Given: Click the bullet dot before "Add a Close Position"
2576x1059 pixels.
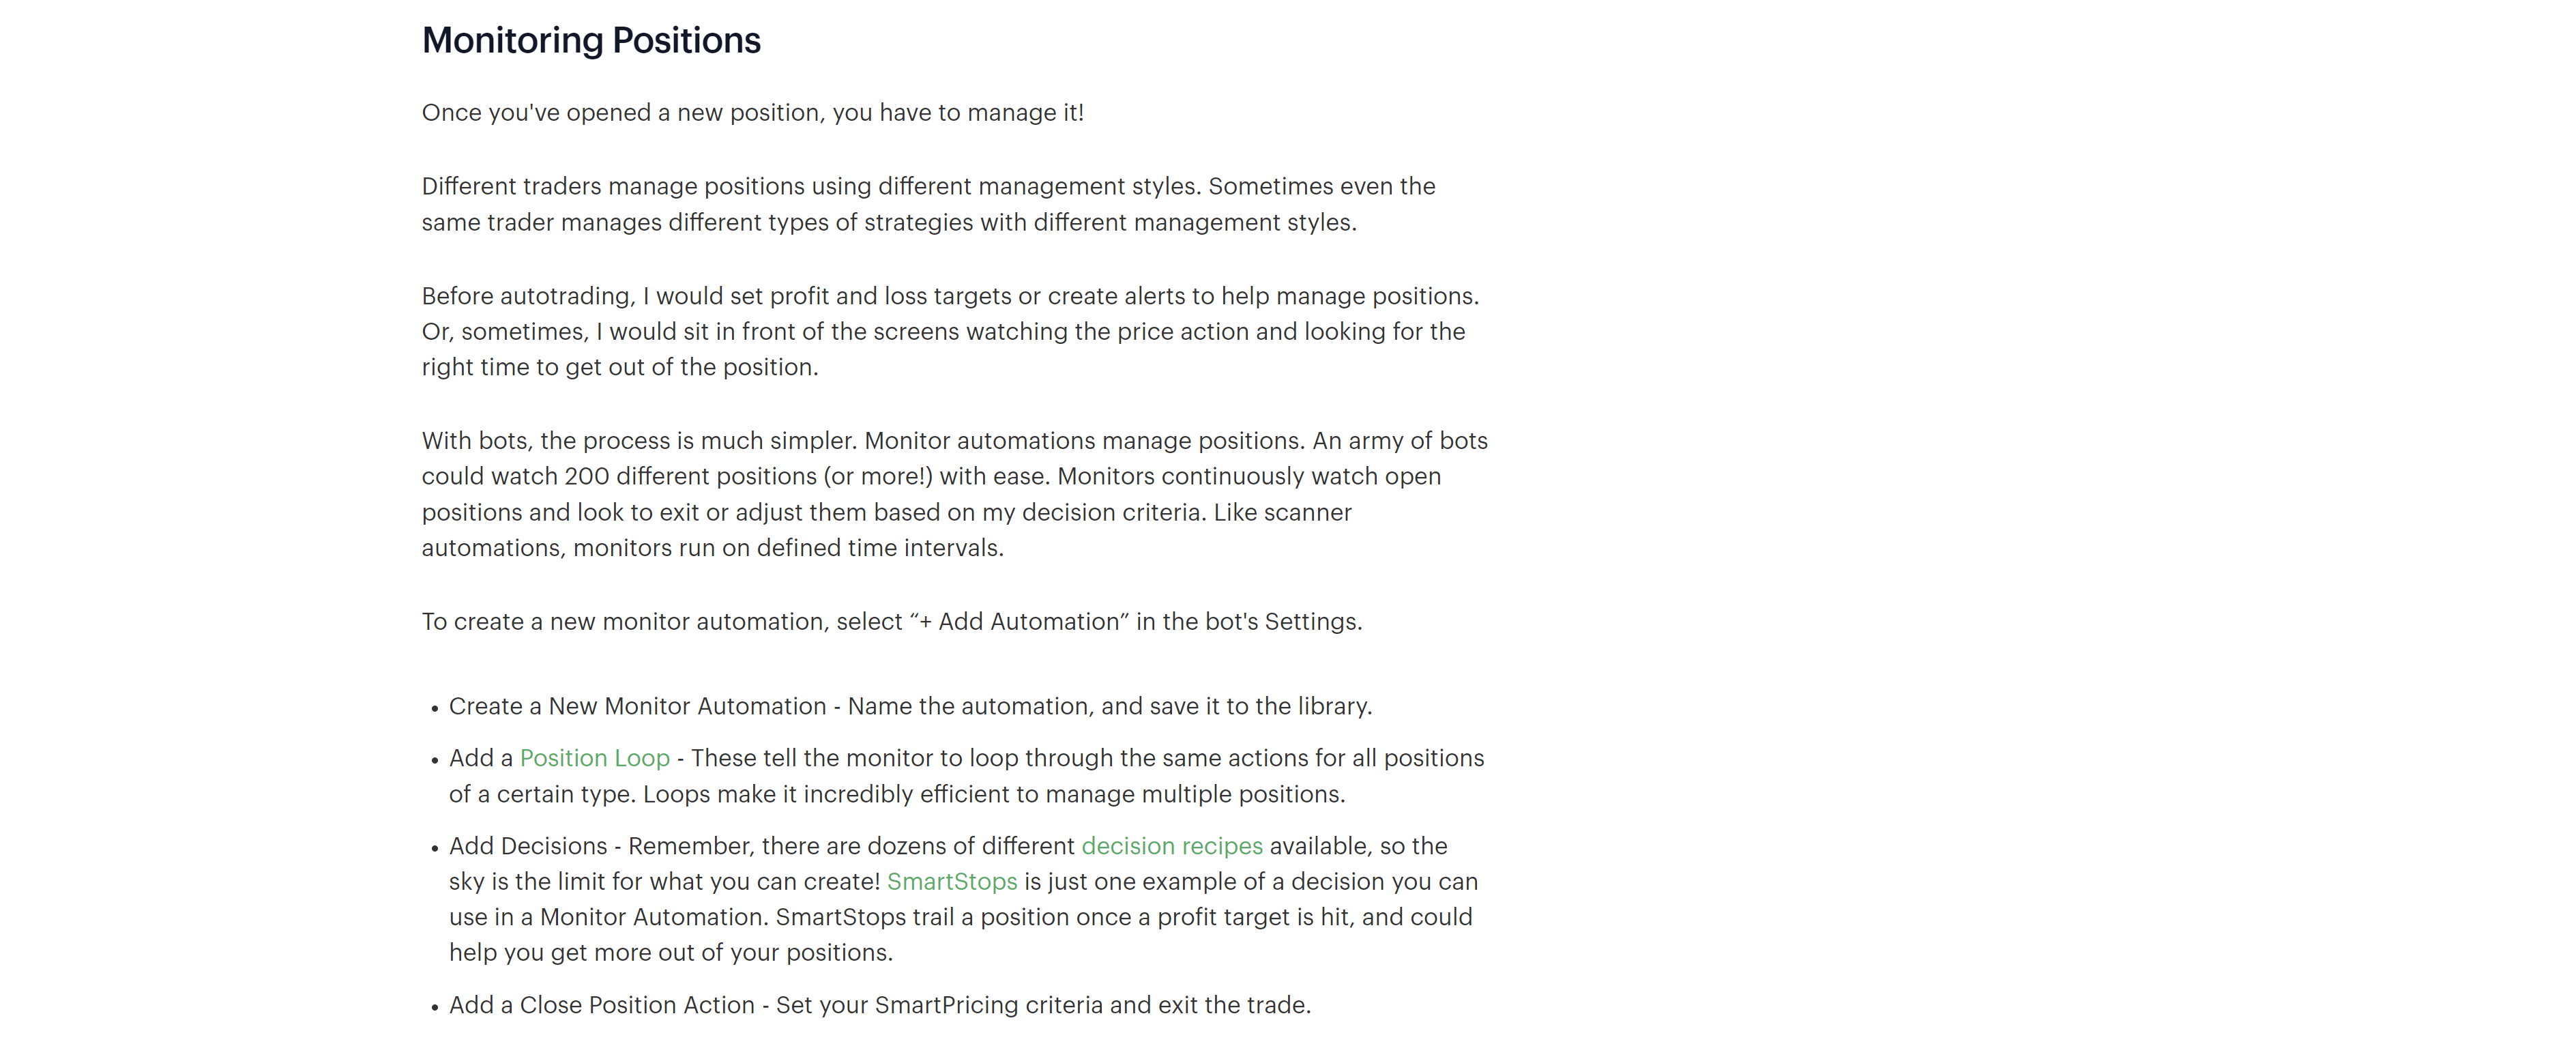Looking at the screenshot, I should 435,1008.
